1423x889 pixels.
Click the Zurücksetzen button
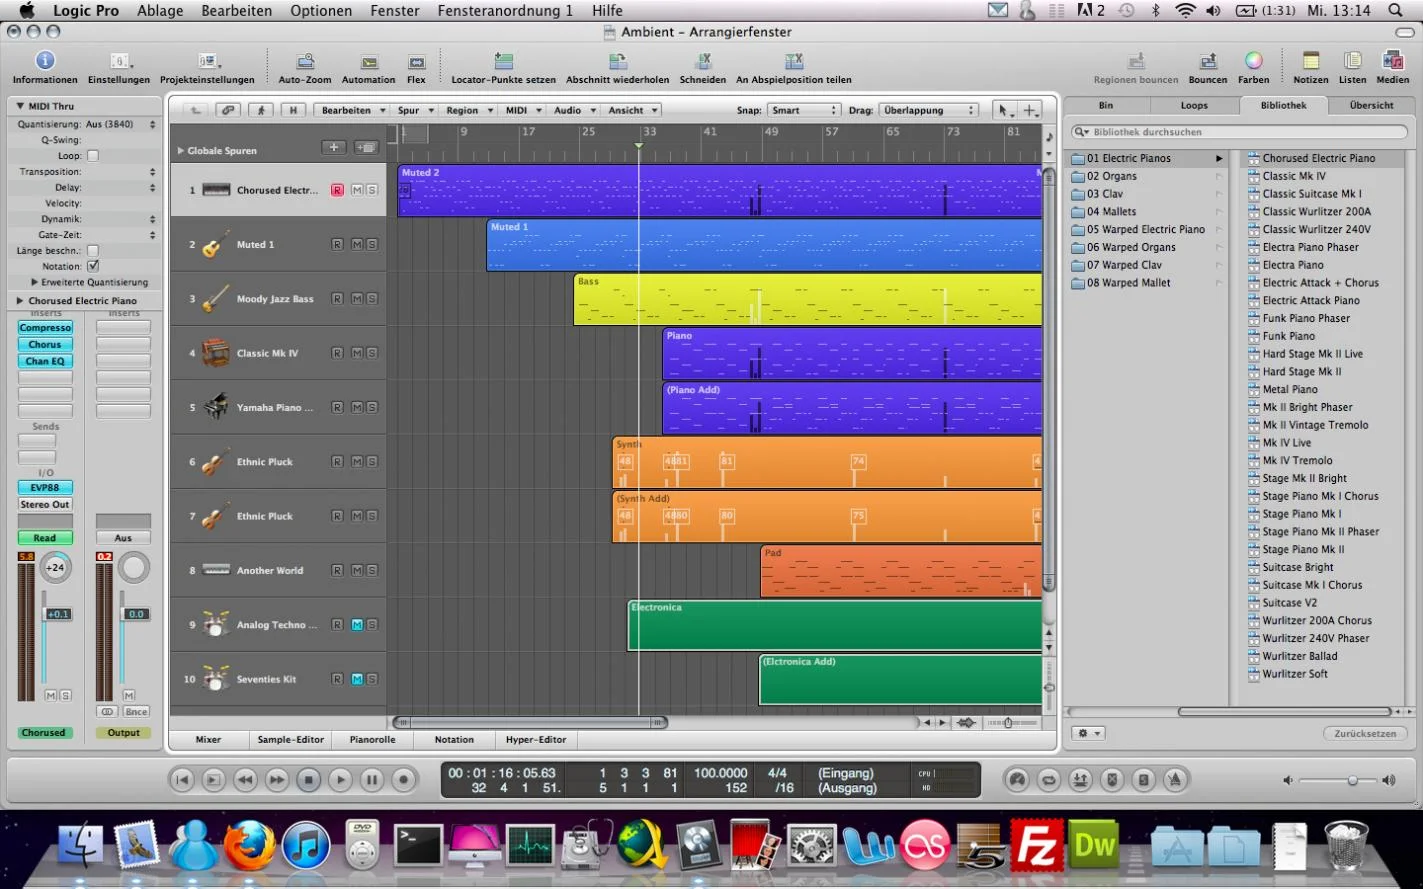[x=1365, y=733]
